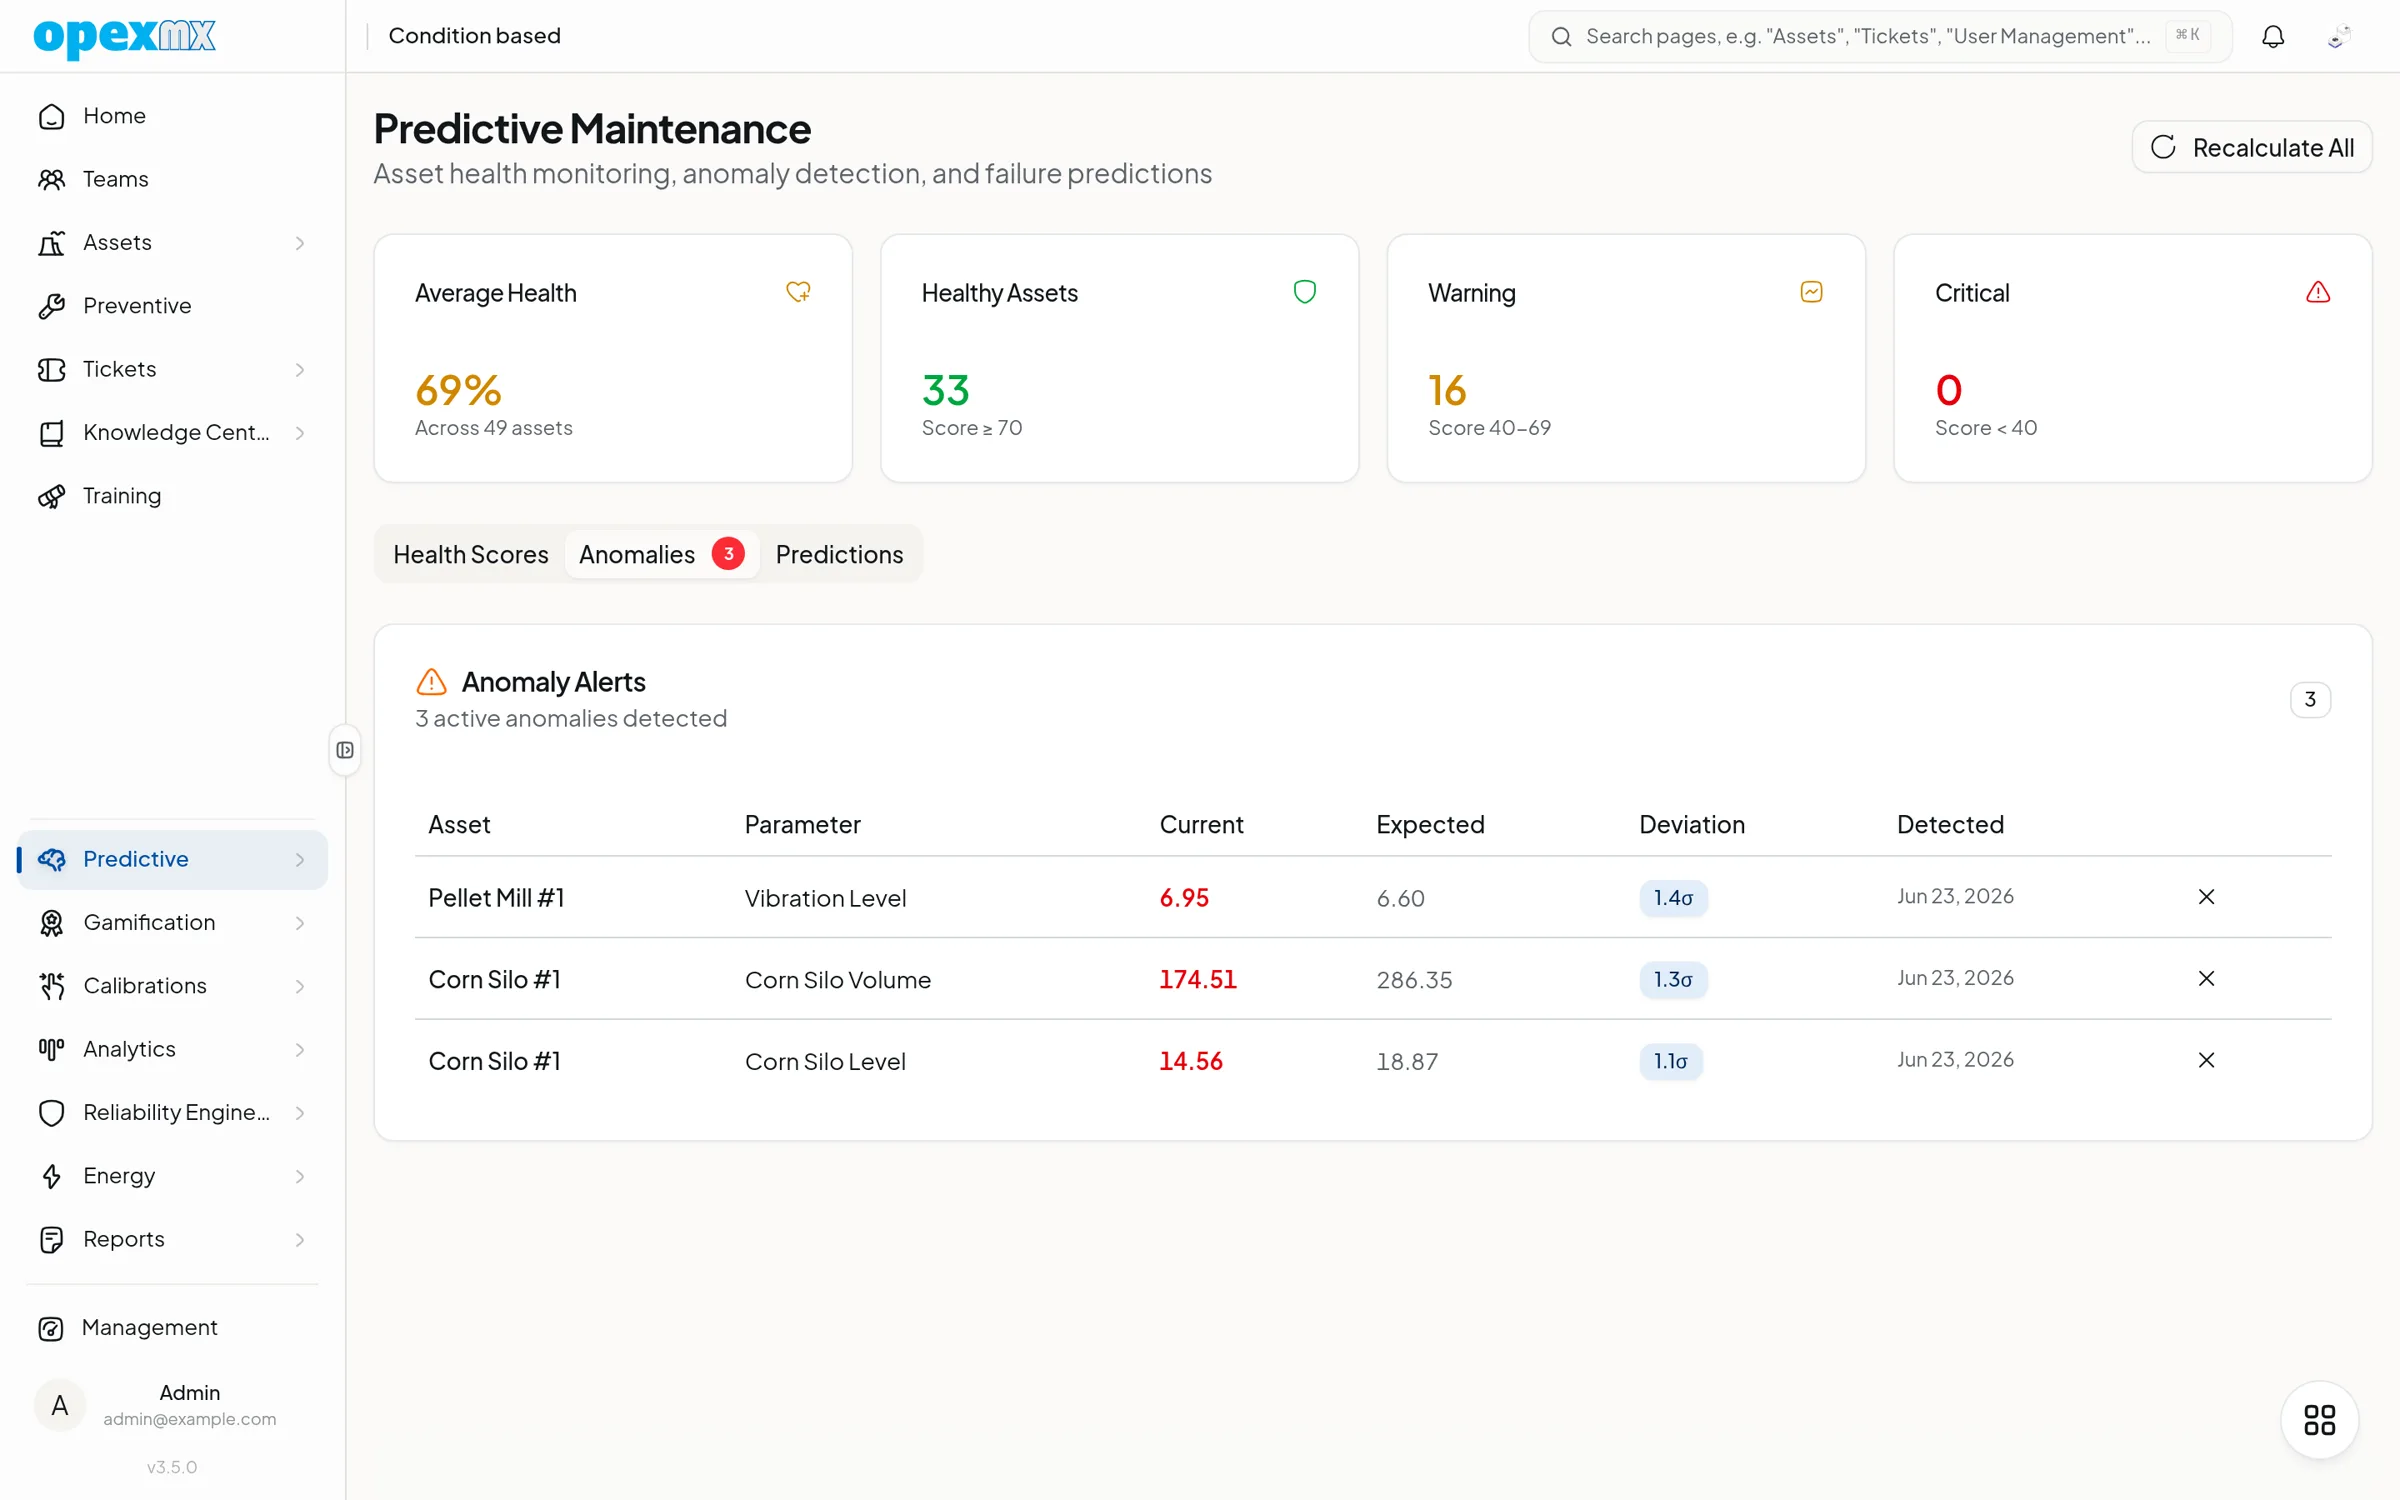This screenshot has height=1500, width=2400.
Task: Focus the Search pages input field
Action: [1880, 37]
